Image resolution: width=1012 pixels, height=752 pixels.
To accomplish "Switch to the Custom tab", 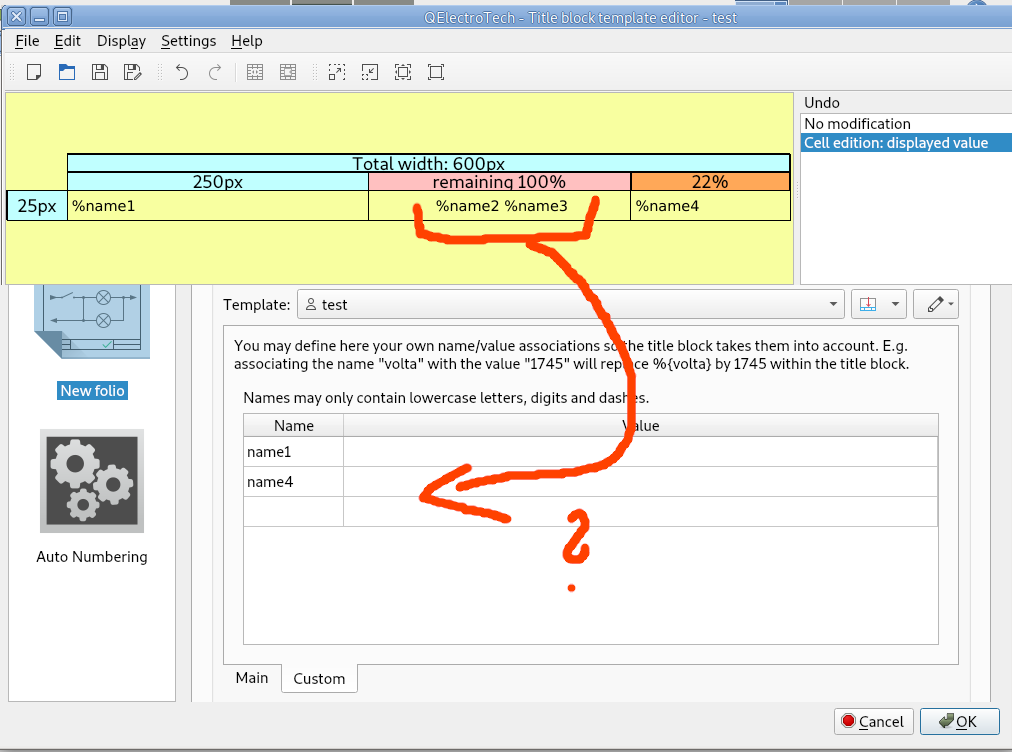I will 319,679.
